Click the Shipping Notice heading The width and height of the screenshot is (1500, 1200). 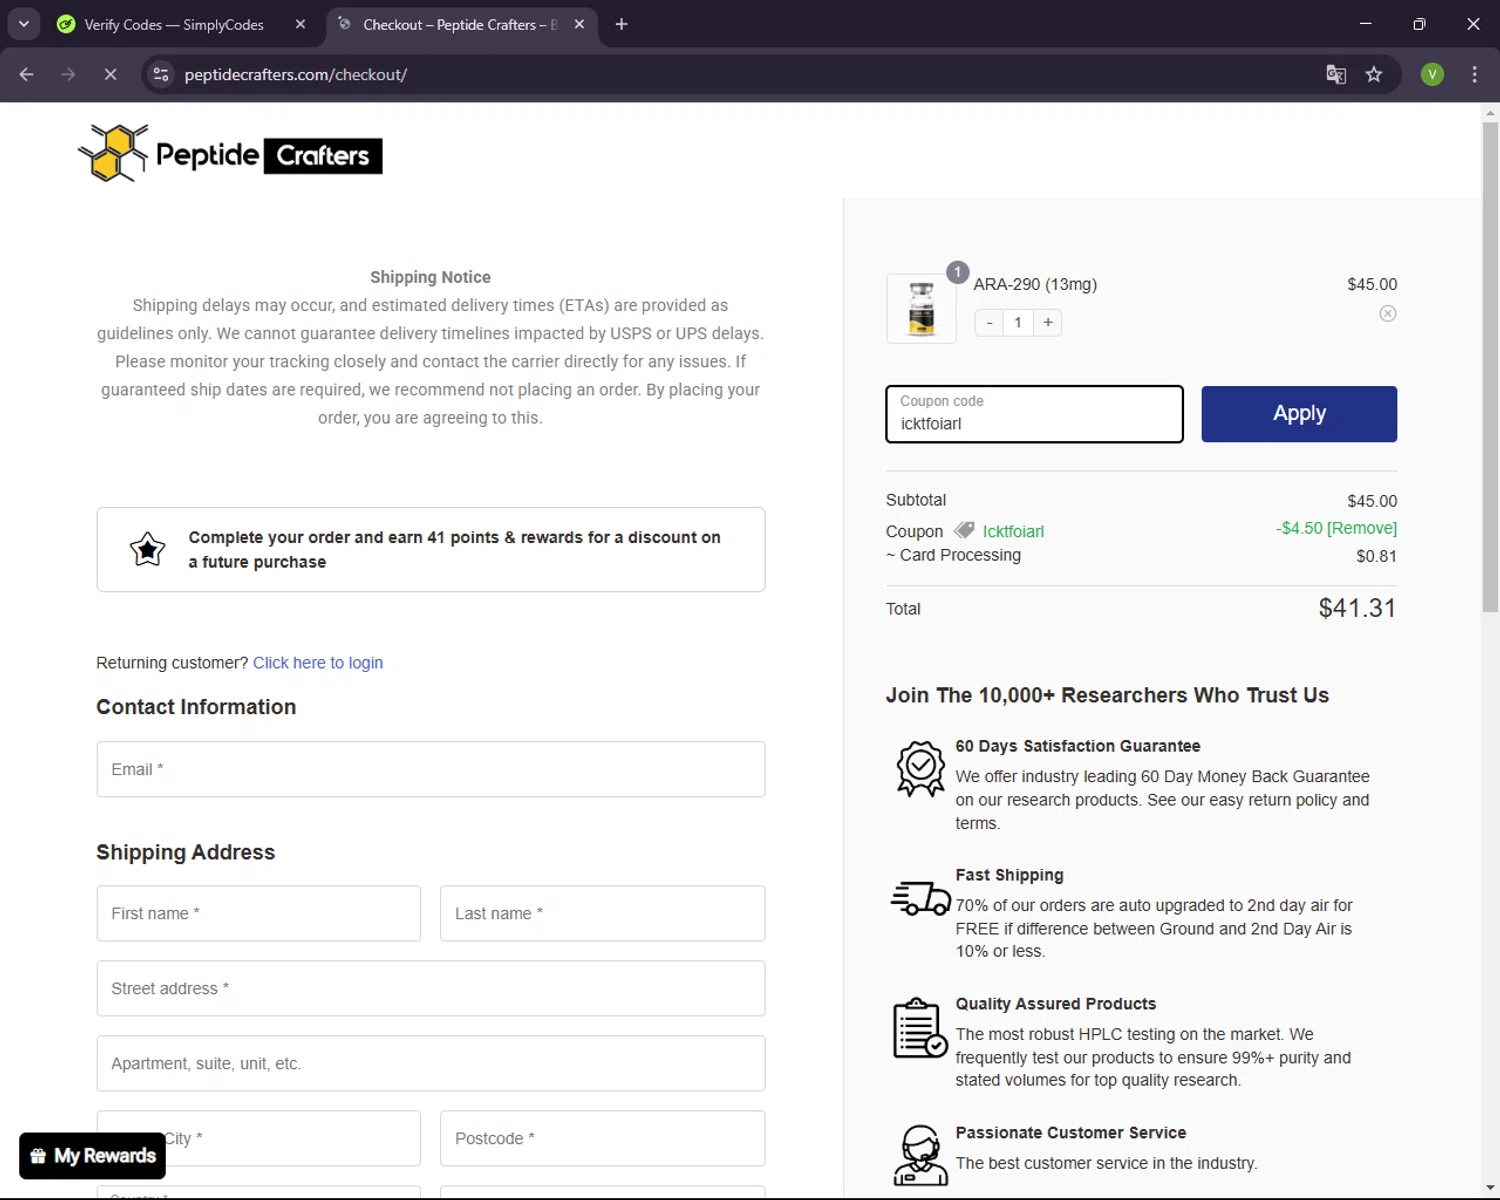tap(430, 277)
